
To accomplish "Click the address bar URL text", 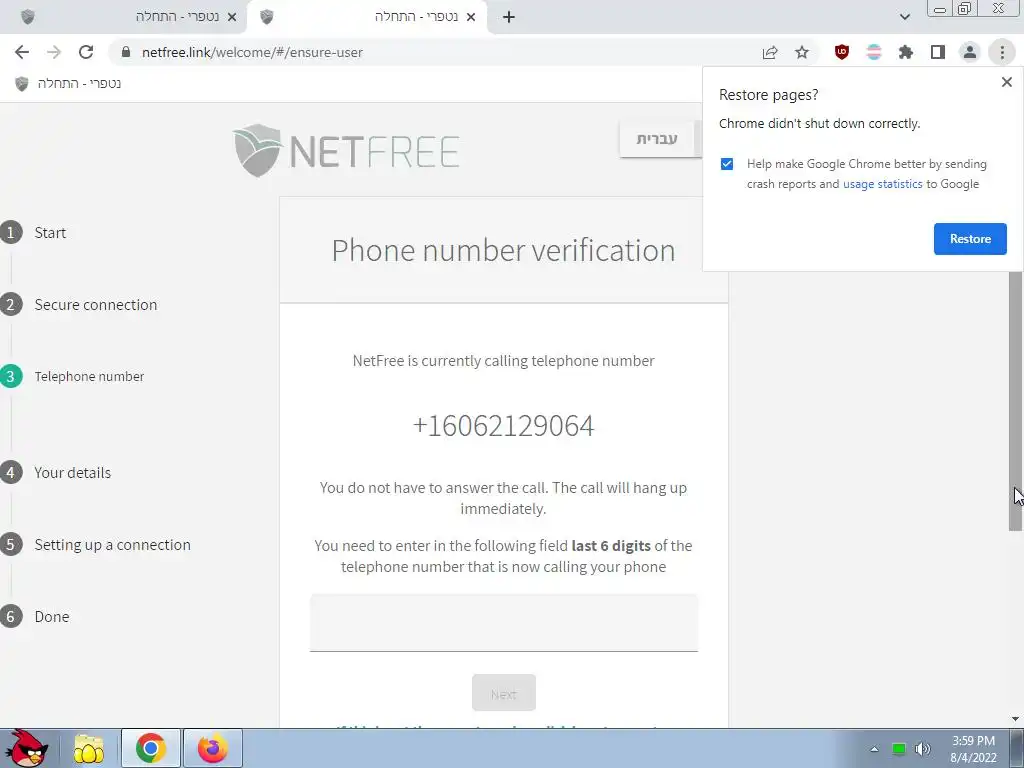I will (x=252, y=52).
